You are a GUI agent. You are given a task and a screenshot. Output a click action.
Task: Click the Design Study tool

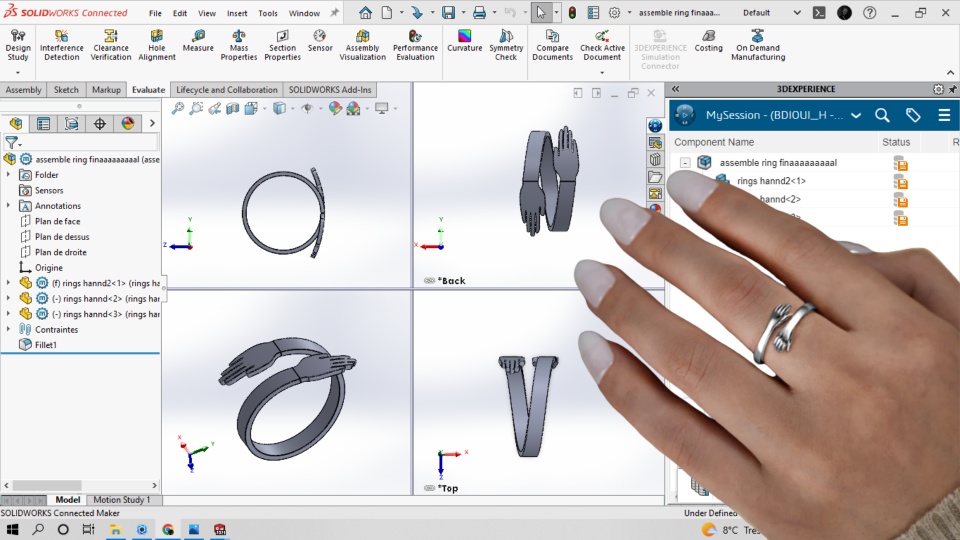pos(18,45)
